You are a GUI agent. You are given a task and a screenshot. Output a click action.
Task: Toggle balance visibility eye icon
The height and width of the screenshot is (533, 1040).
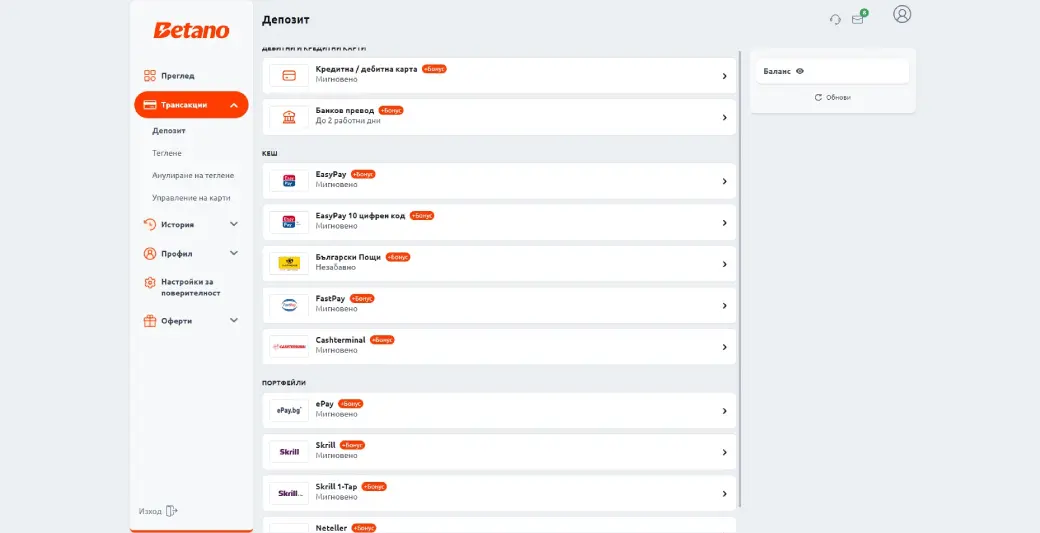(x=800, y=71)
